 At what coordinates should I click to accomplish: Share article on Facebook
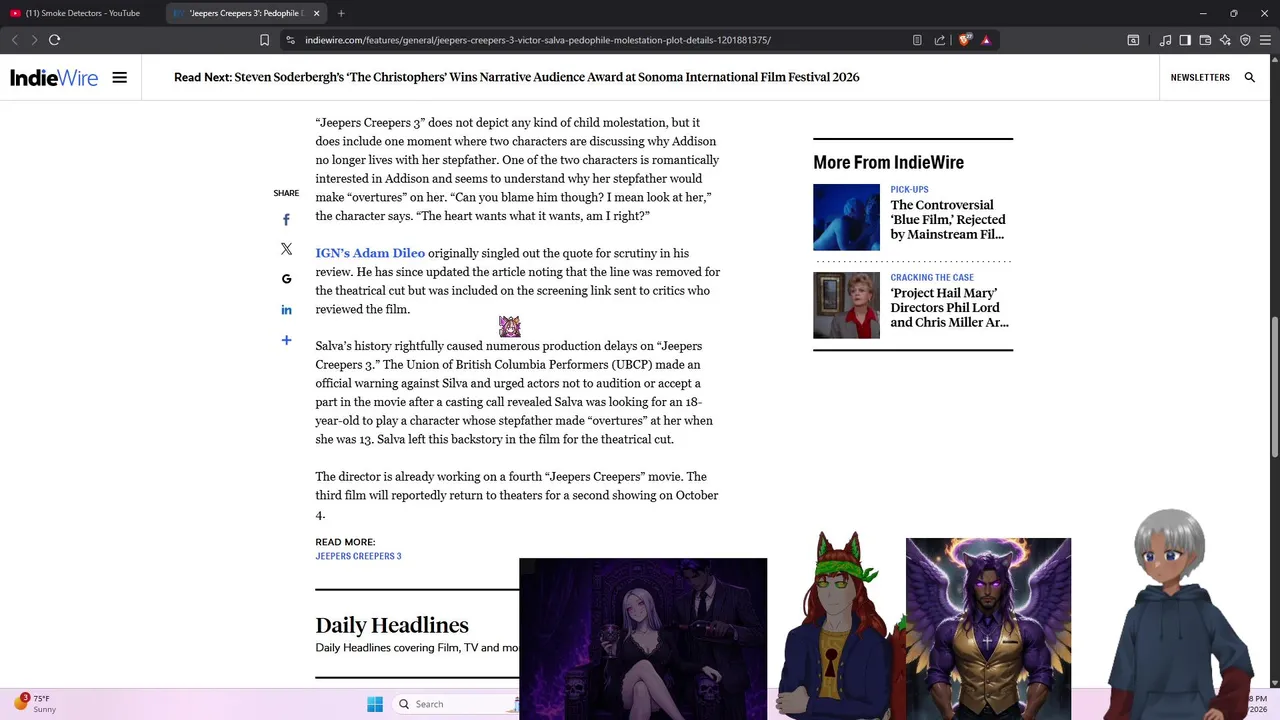286,220
